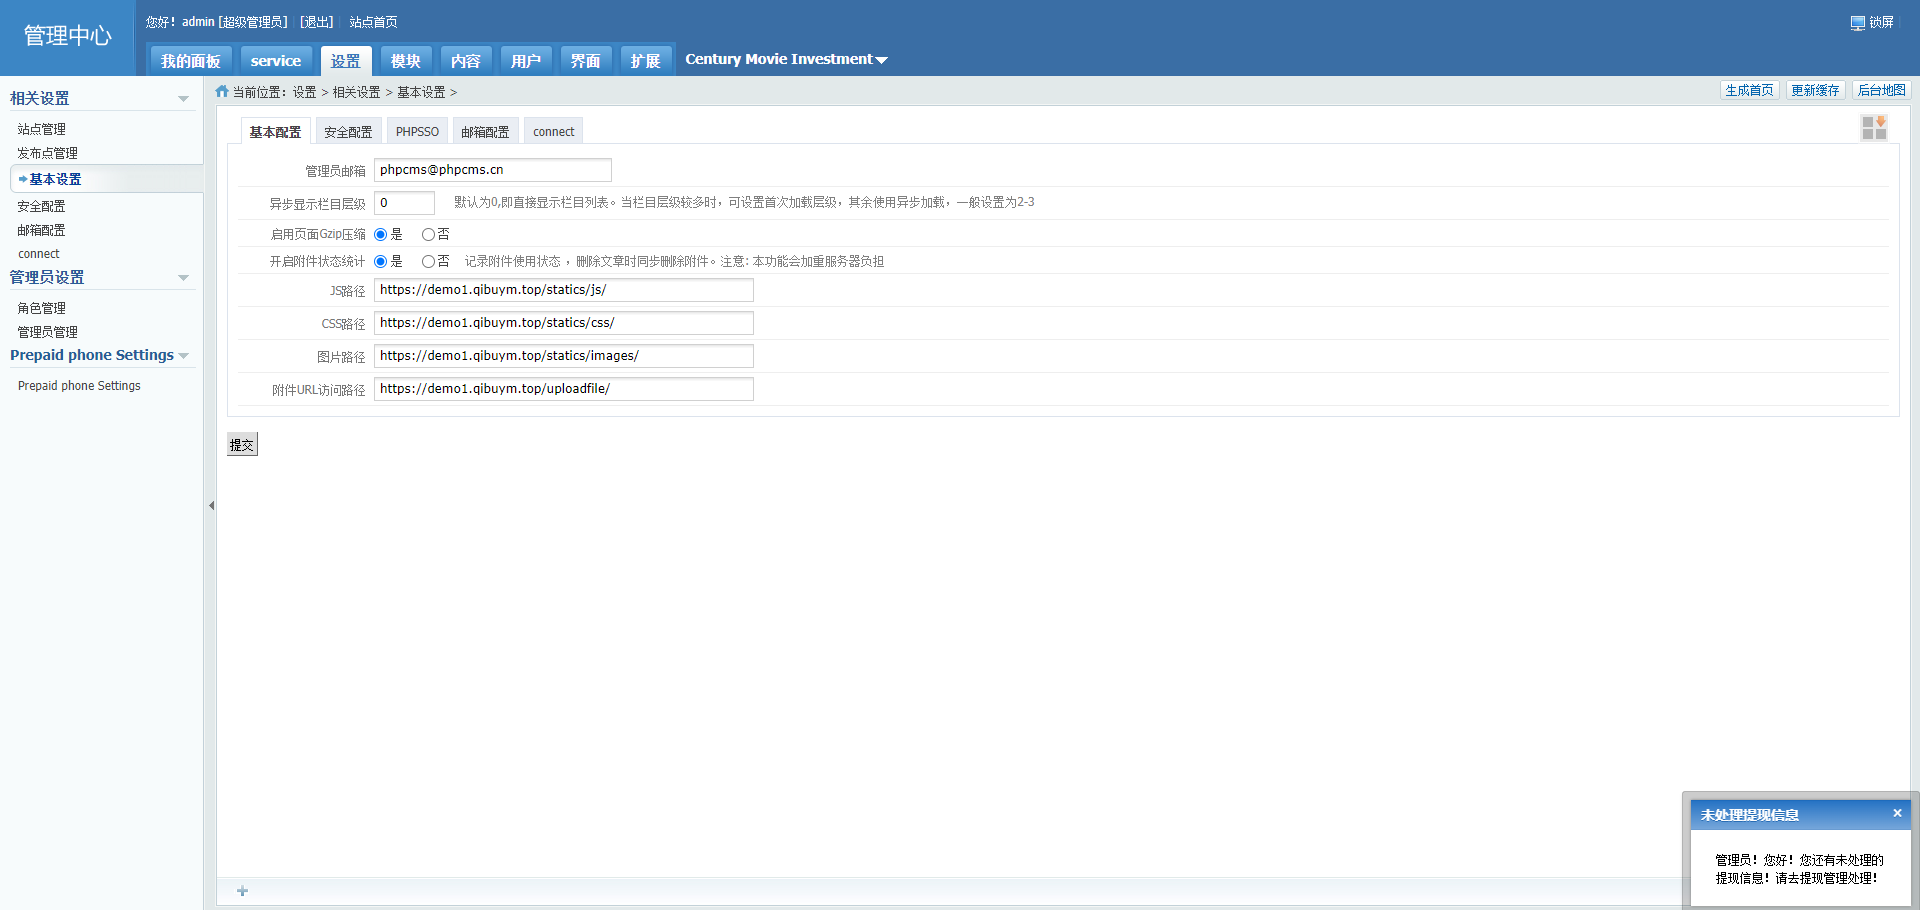This screenshot has height=910, width=1920.
Task: Focus the 图片路径 input field
Action: coord(564,356)
